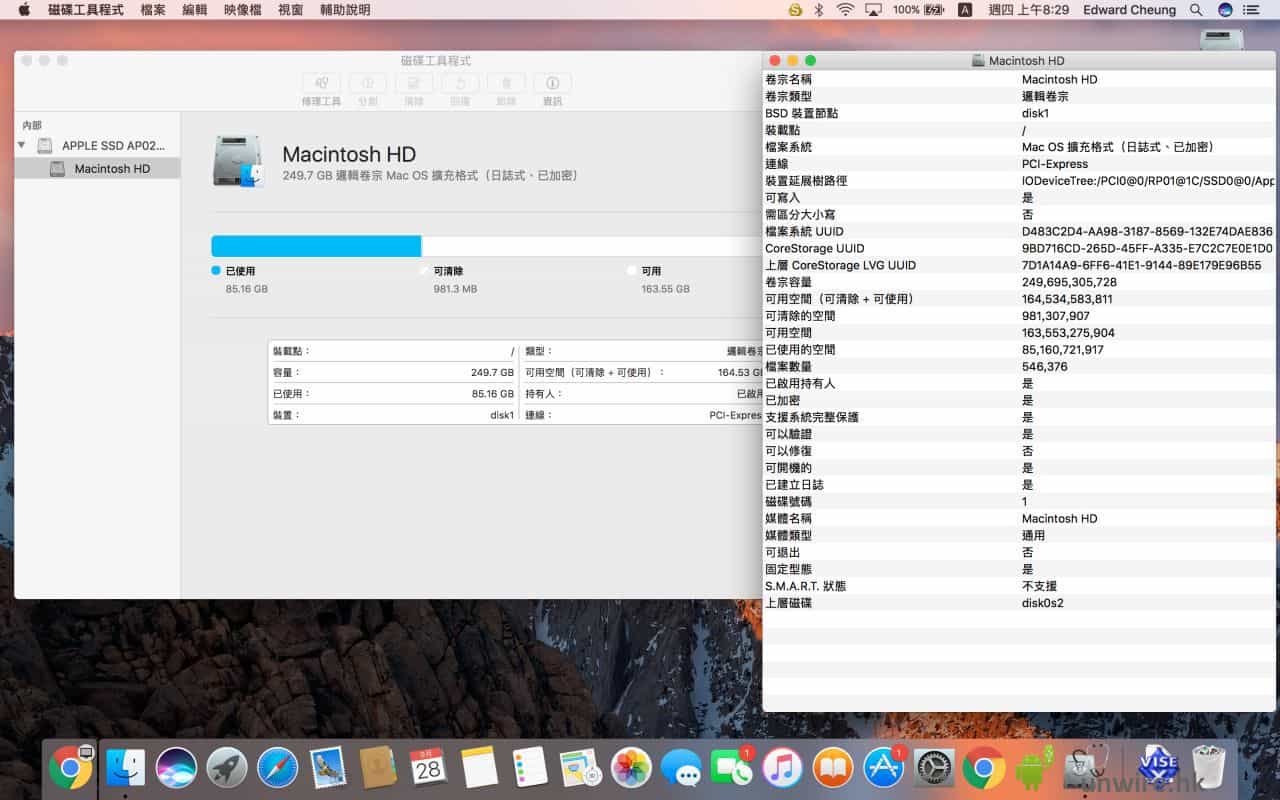The height and width of the screenshot is (800, 1280).
Task: Select APPLE SSD drive in sidebar
Action: 112,146
